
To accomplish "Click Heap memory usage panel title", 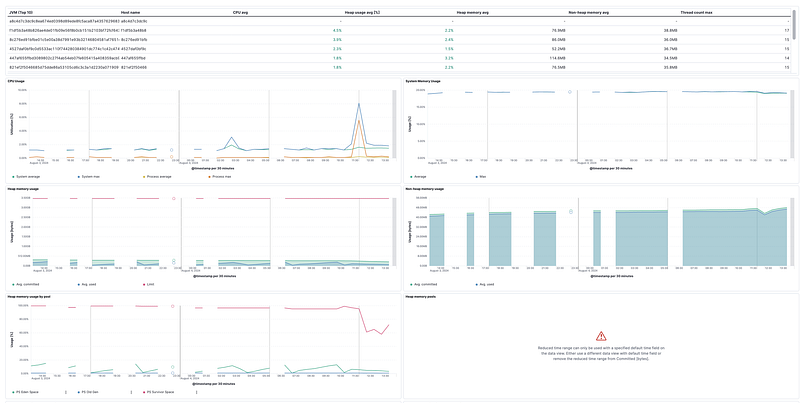I will pyautogui.click(x=20, y=189).
